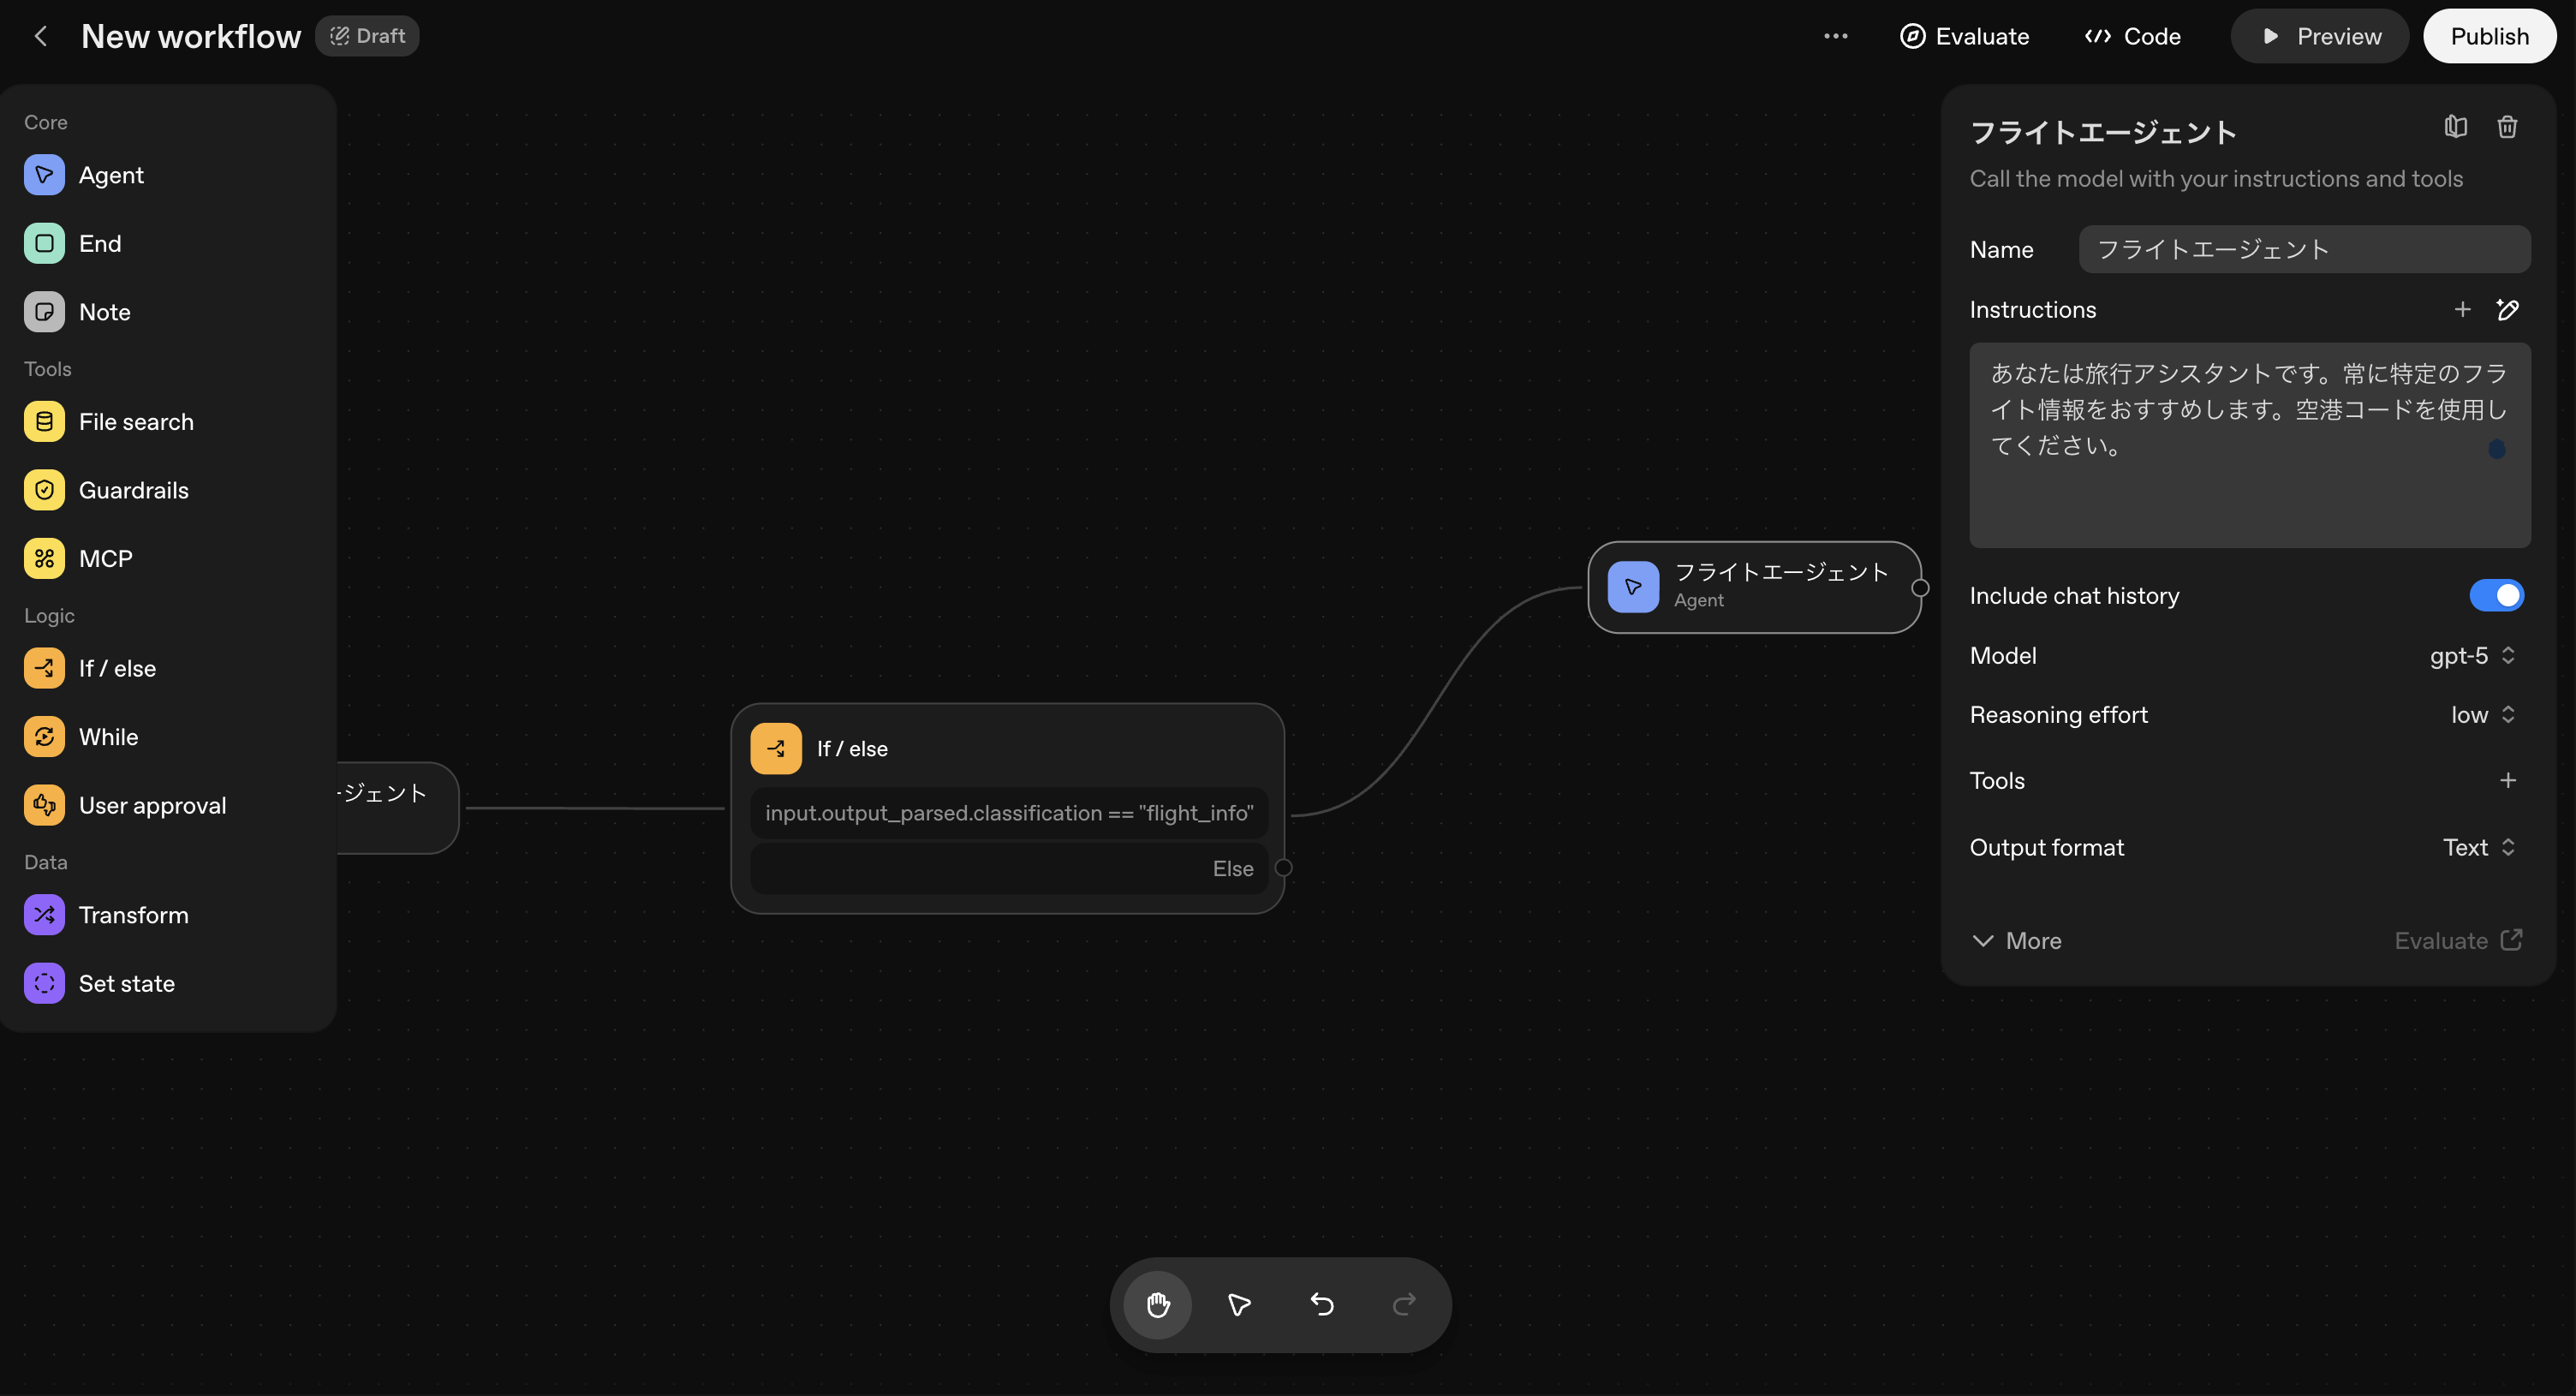Add an MCP tool node
Screen dimensions: 2576x1396
[x=105, y=559]
